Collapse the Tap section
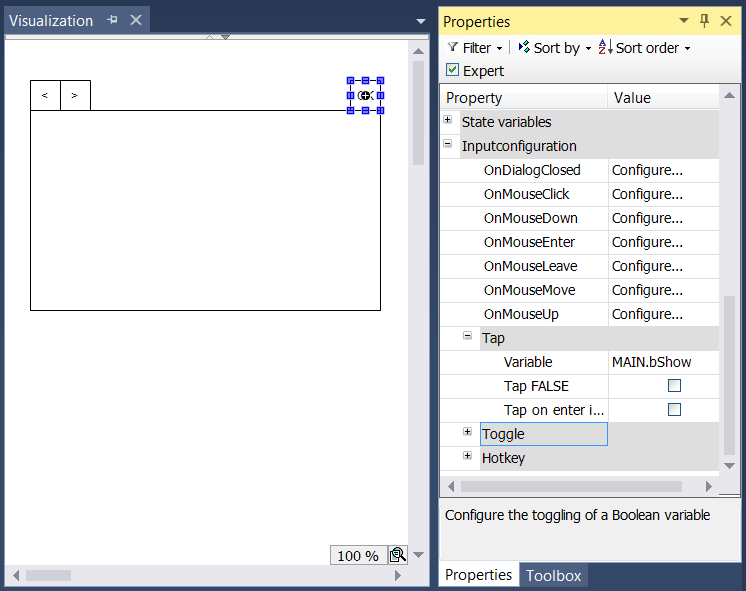 (x=468, y=335)
